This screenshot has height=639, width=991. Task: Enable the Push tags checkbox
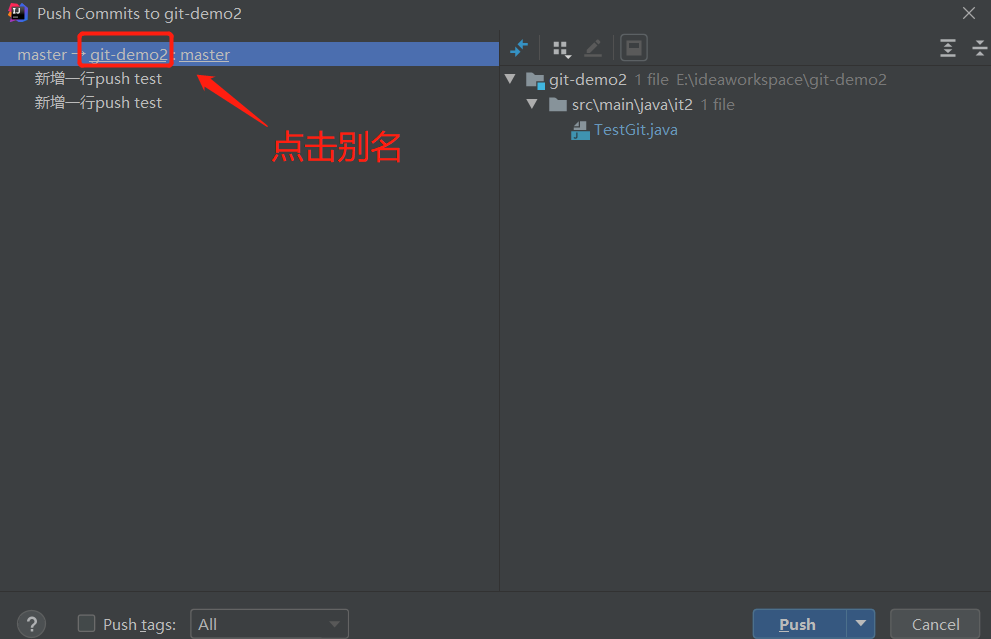[87, 624]
